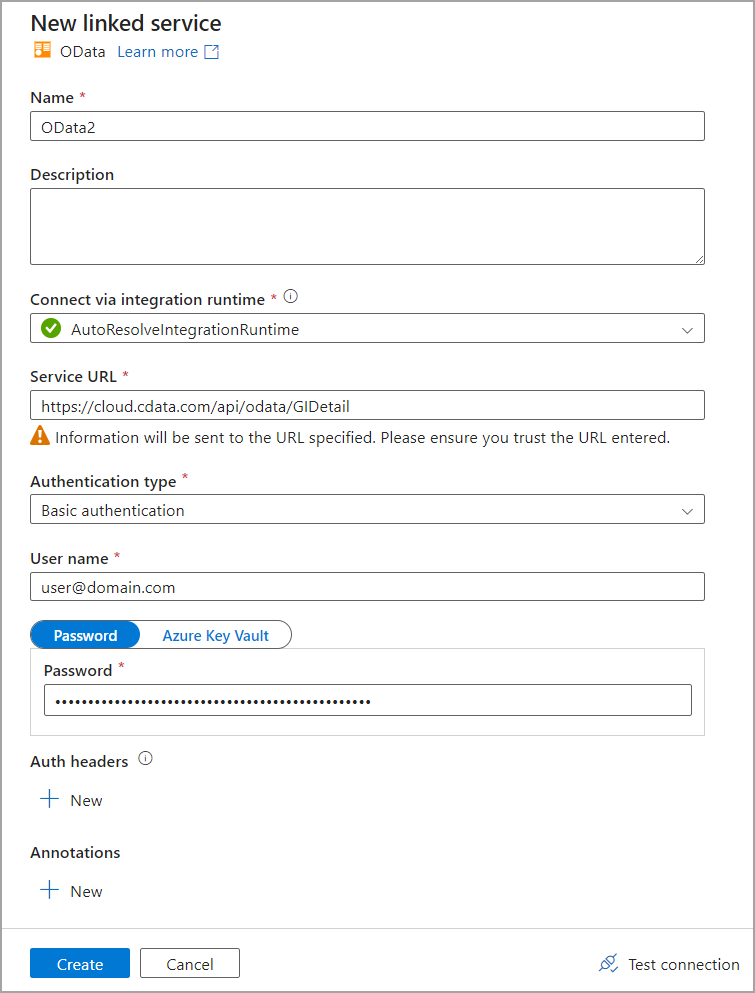Click the info icon next to Auth headers

[x=145, y=759]
